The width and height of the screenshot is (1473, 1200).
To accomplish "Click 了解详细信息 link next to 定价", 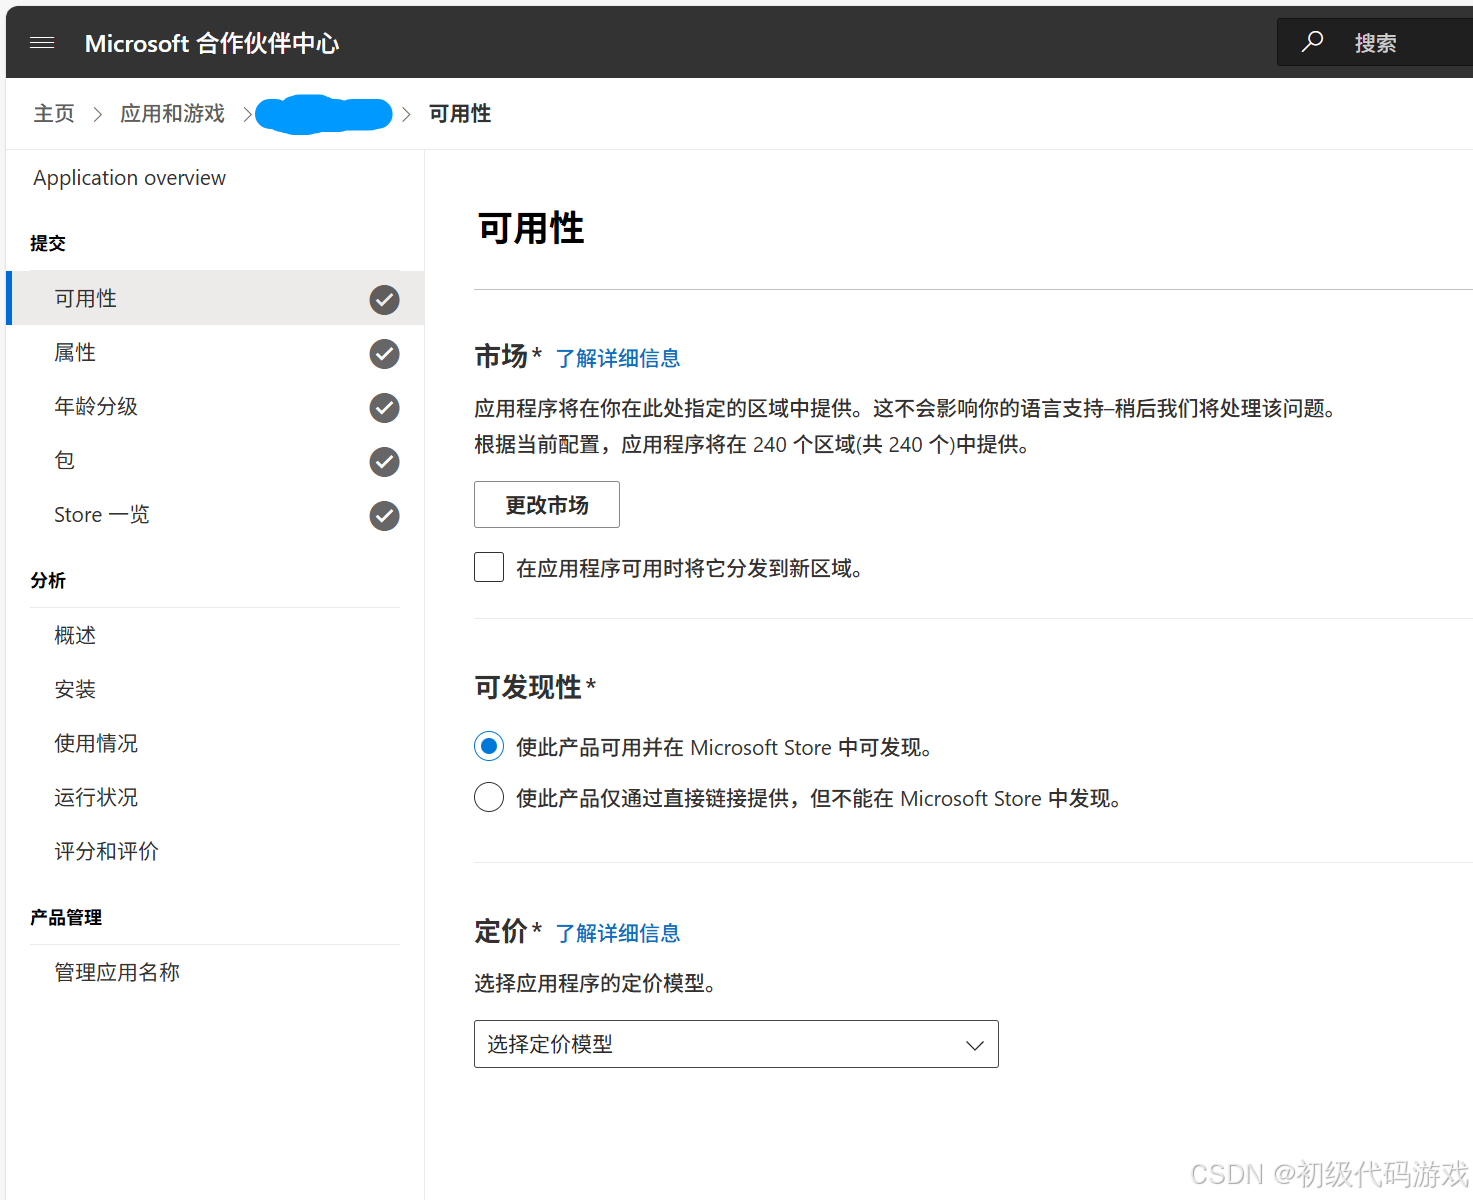I will tap(618, 933).
